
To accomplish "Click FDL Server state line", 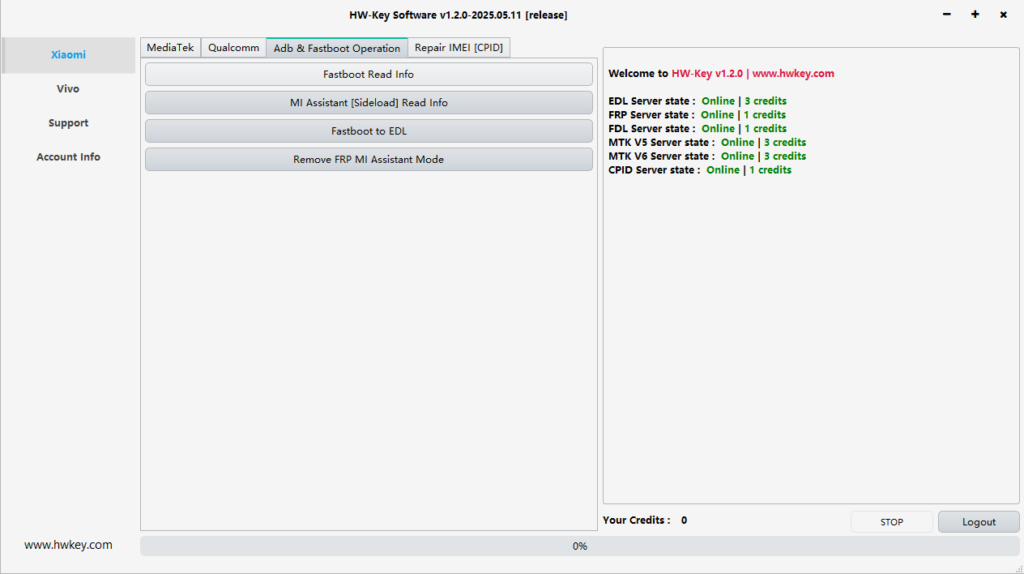I will [697, 129].
